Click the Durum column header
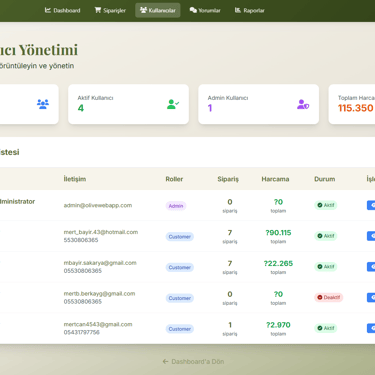This screenshot has height=375, width=375. tap(324, 179)
